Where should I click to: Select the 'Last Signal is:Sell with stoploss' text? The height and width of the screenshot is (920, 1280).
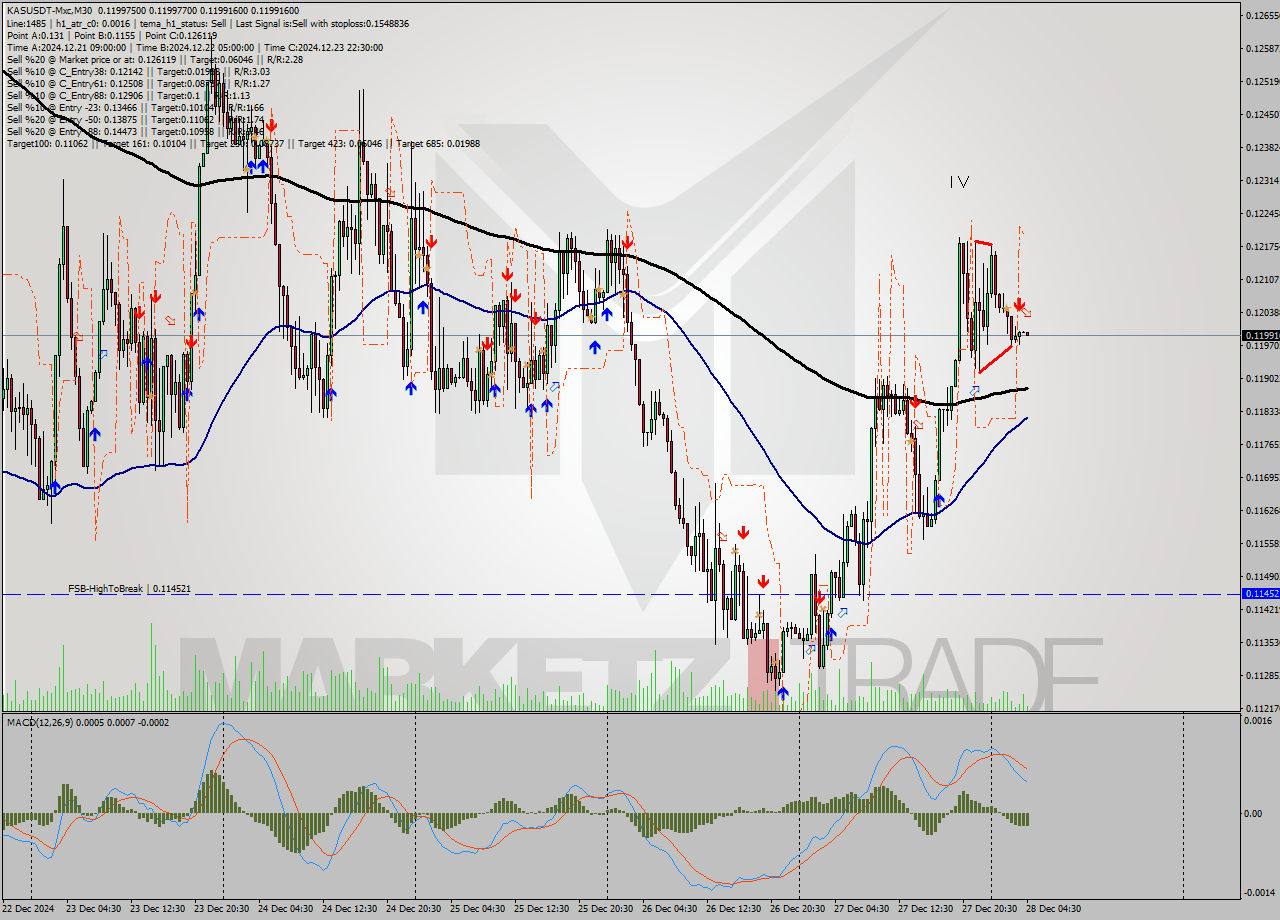click(x=324, y=23)
